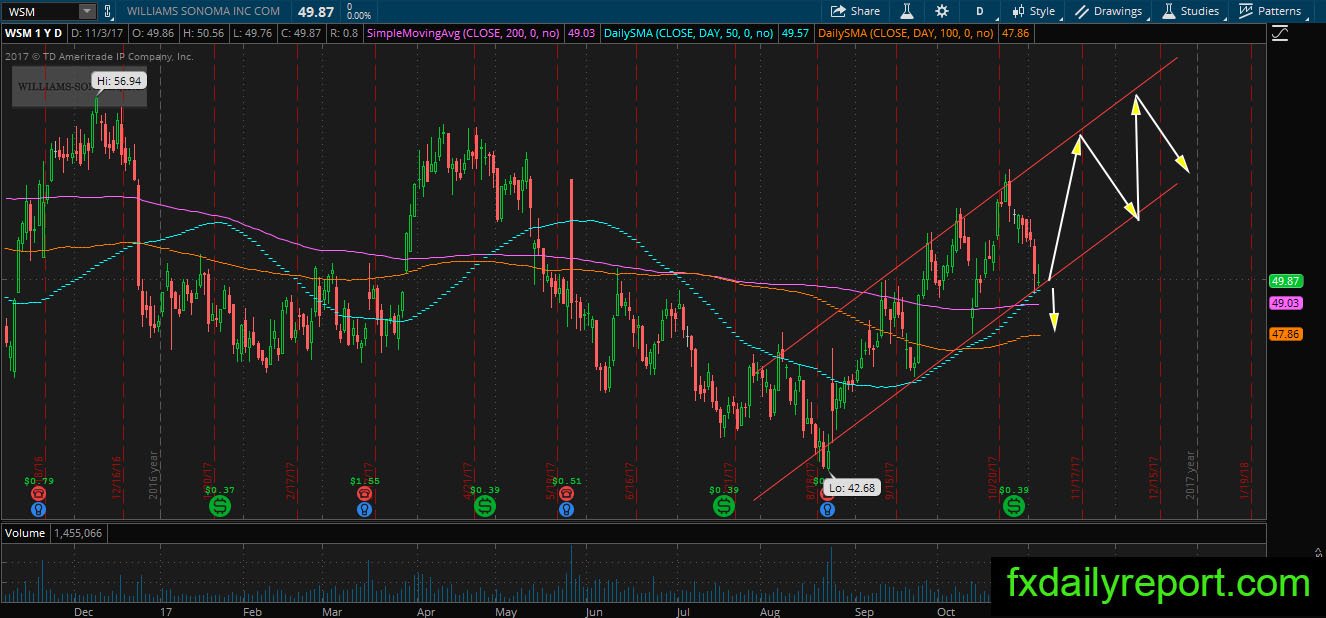Click the bulb icon under $0.51 earnings
This screenshot has width=1326, height=618.
[x=566, y=509]
